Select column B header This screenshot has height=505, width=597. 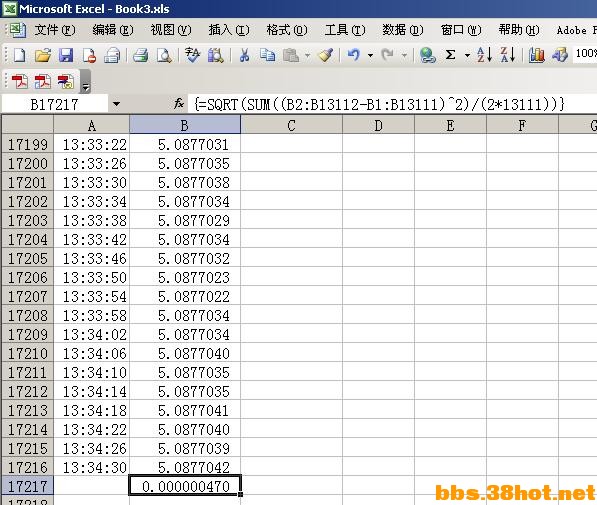tap(185, 125)
